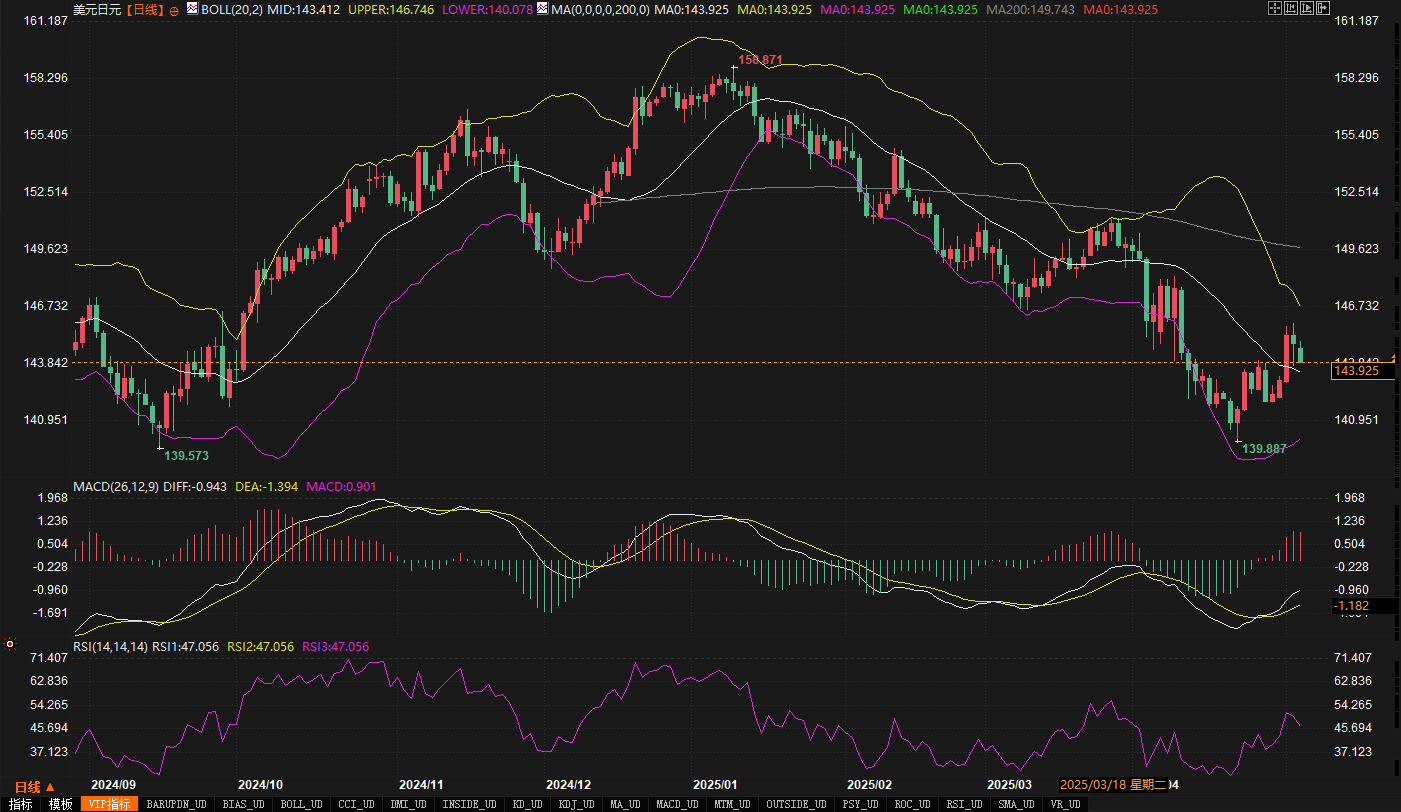The image size is (1401, 812).
Task: Click the MA200:149.743 value
Action: point(1030,9)
